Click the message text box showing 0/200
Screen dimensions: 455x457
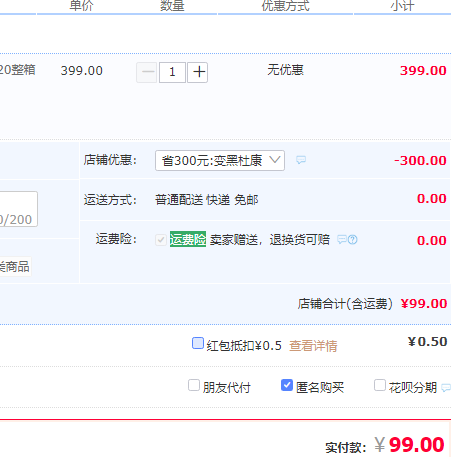18,209
